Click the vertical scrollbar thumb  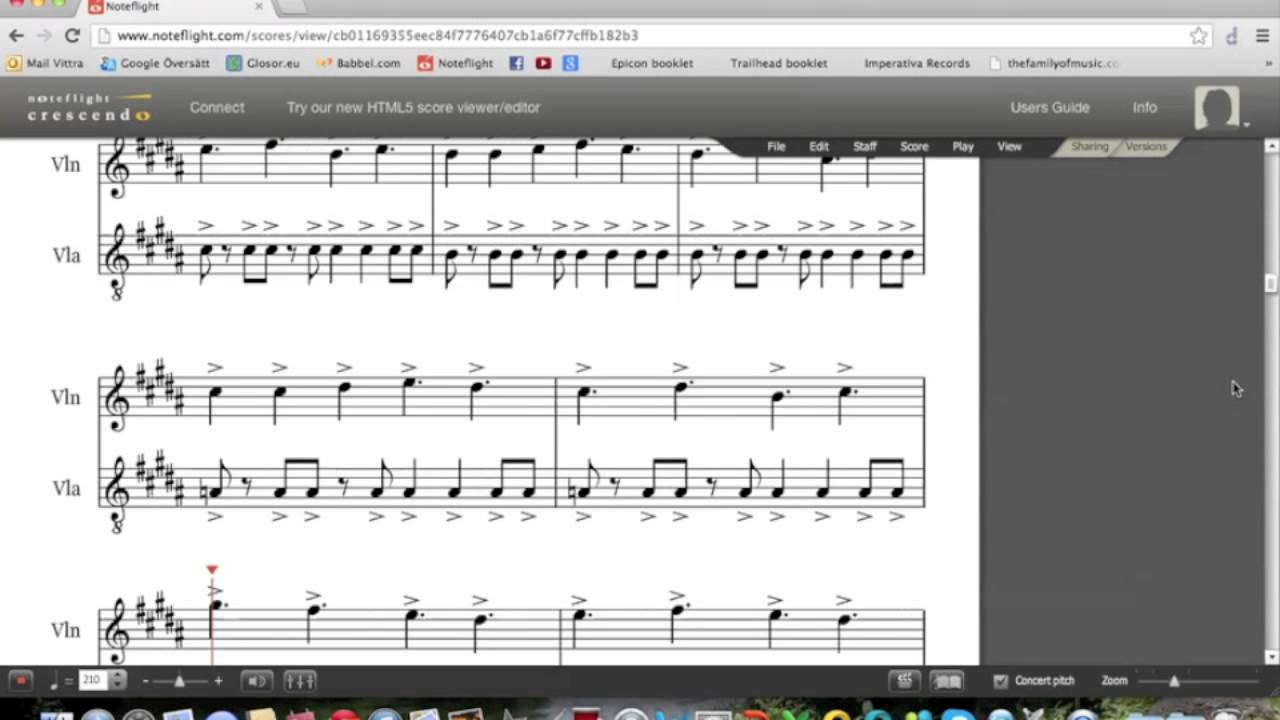pos(1271,282)
